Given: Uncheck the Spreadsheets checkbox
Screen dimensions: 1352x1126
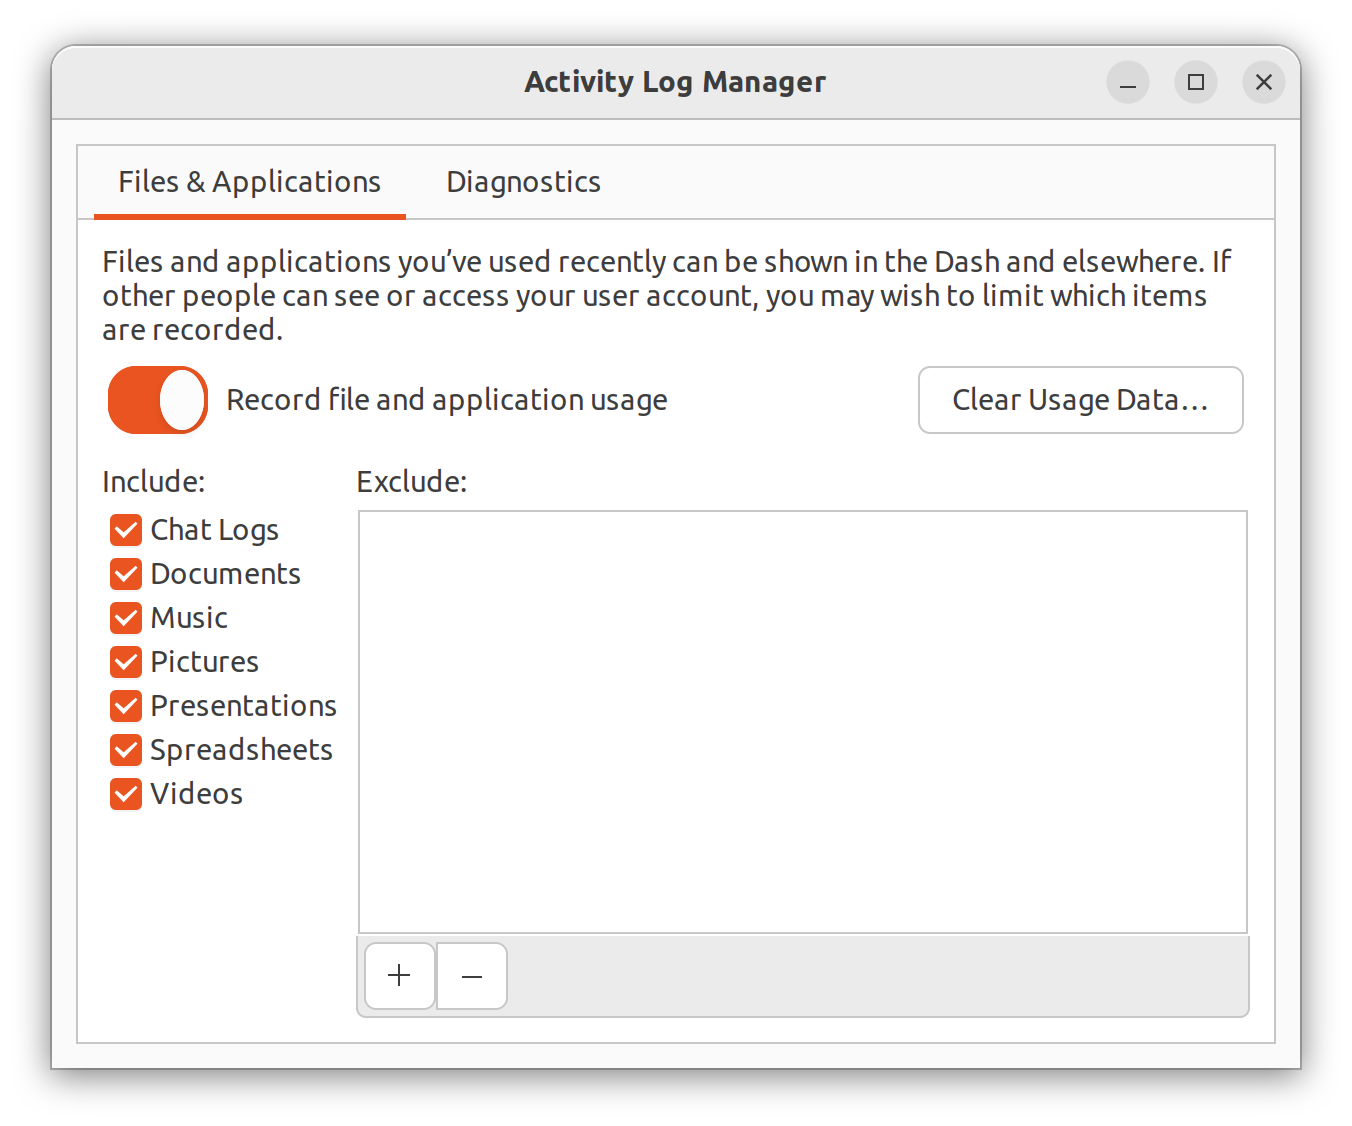Looking at the screenshot, I should pyautogui.click(x=126, y=750).
